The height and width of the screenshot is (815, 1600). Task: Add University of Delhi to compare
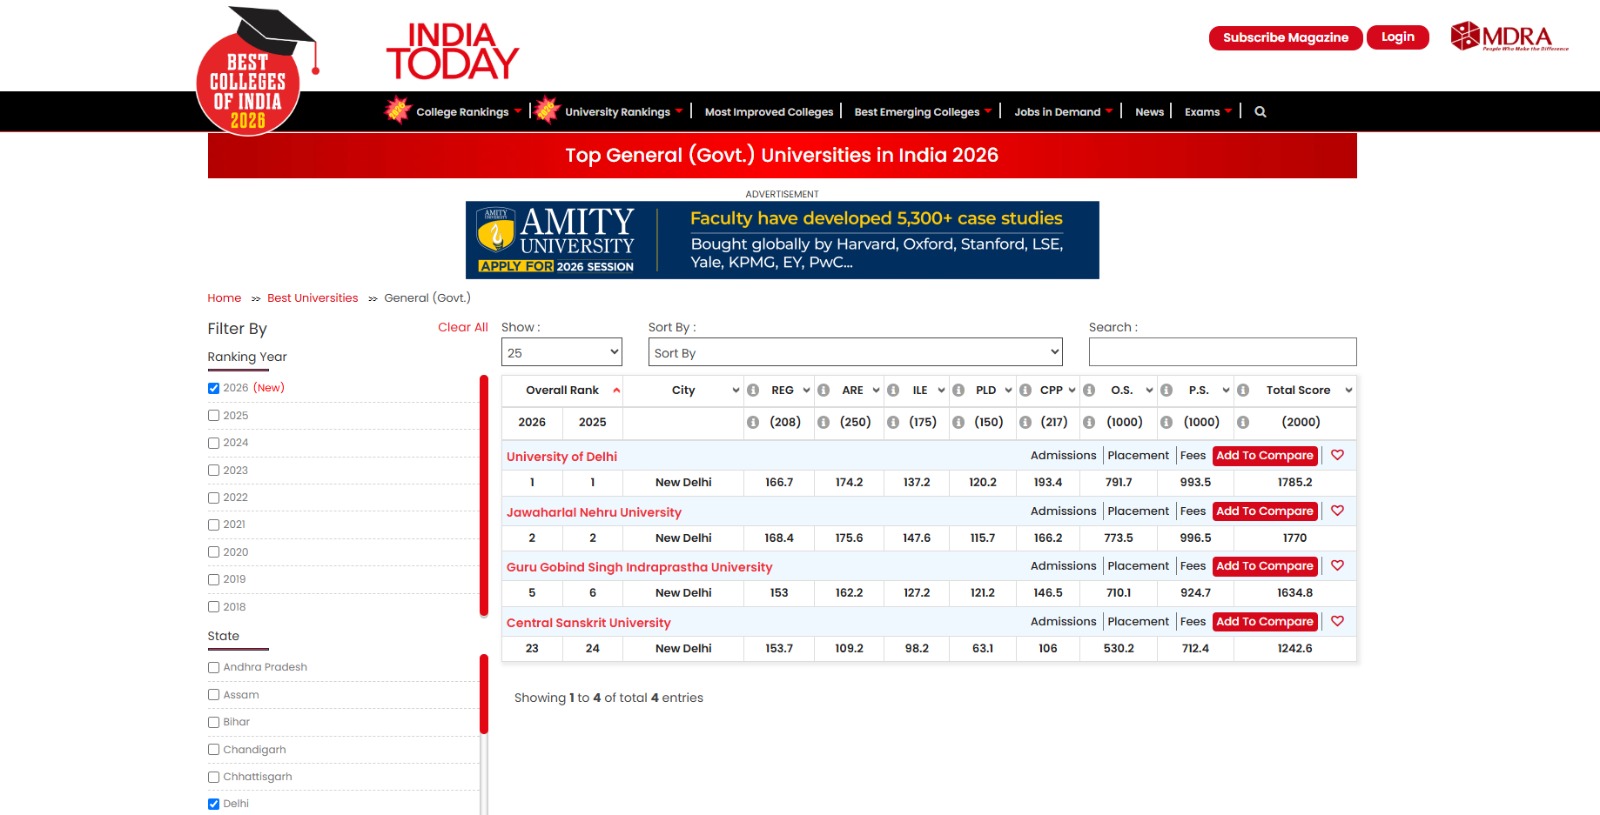tap(1265, 455)
